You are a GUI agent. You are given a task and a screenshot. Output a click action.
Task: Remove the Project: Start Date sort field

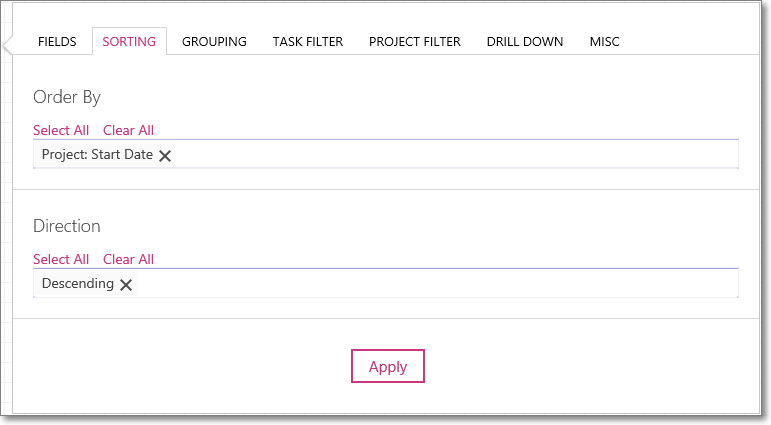165,156
